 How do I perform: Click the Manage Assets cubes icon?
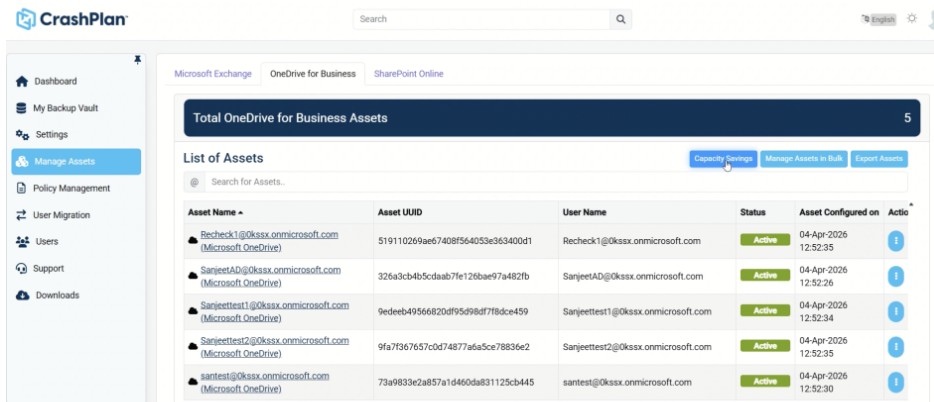point(22,161)
